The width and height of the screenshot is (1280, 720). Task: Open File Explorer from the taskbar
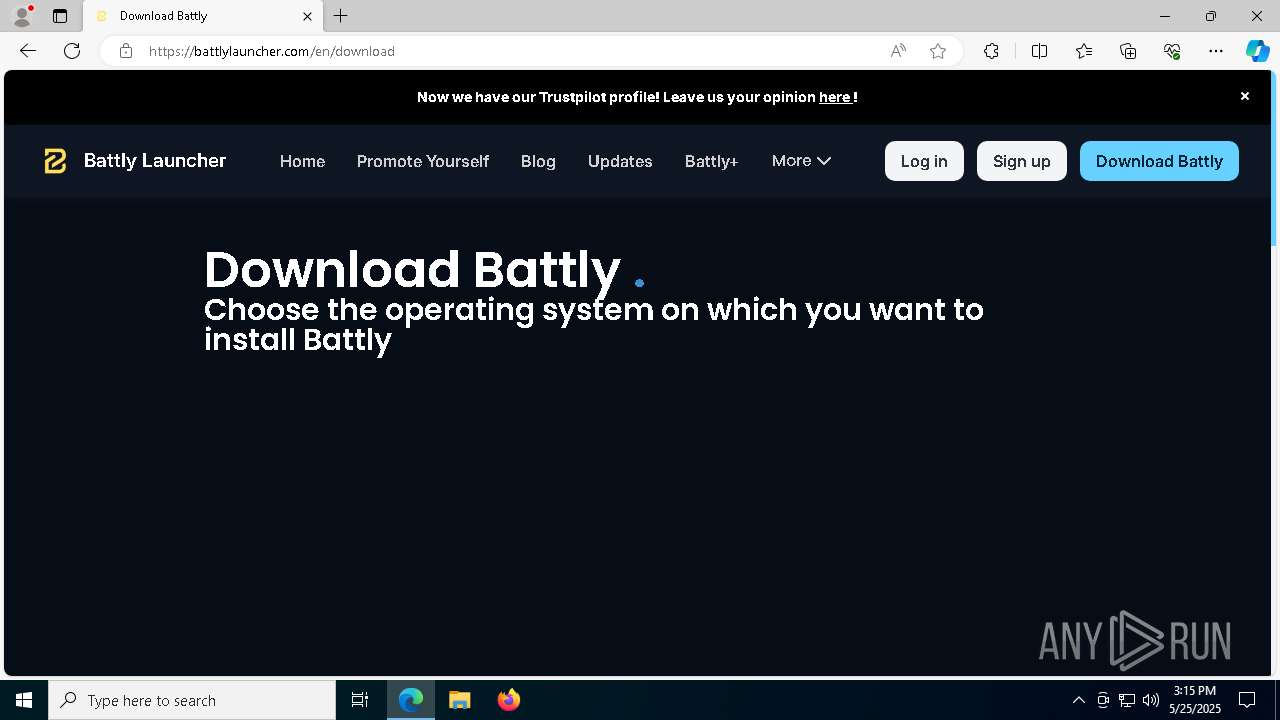point(460,700)
